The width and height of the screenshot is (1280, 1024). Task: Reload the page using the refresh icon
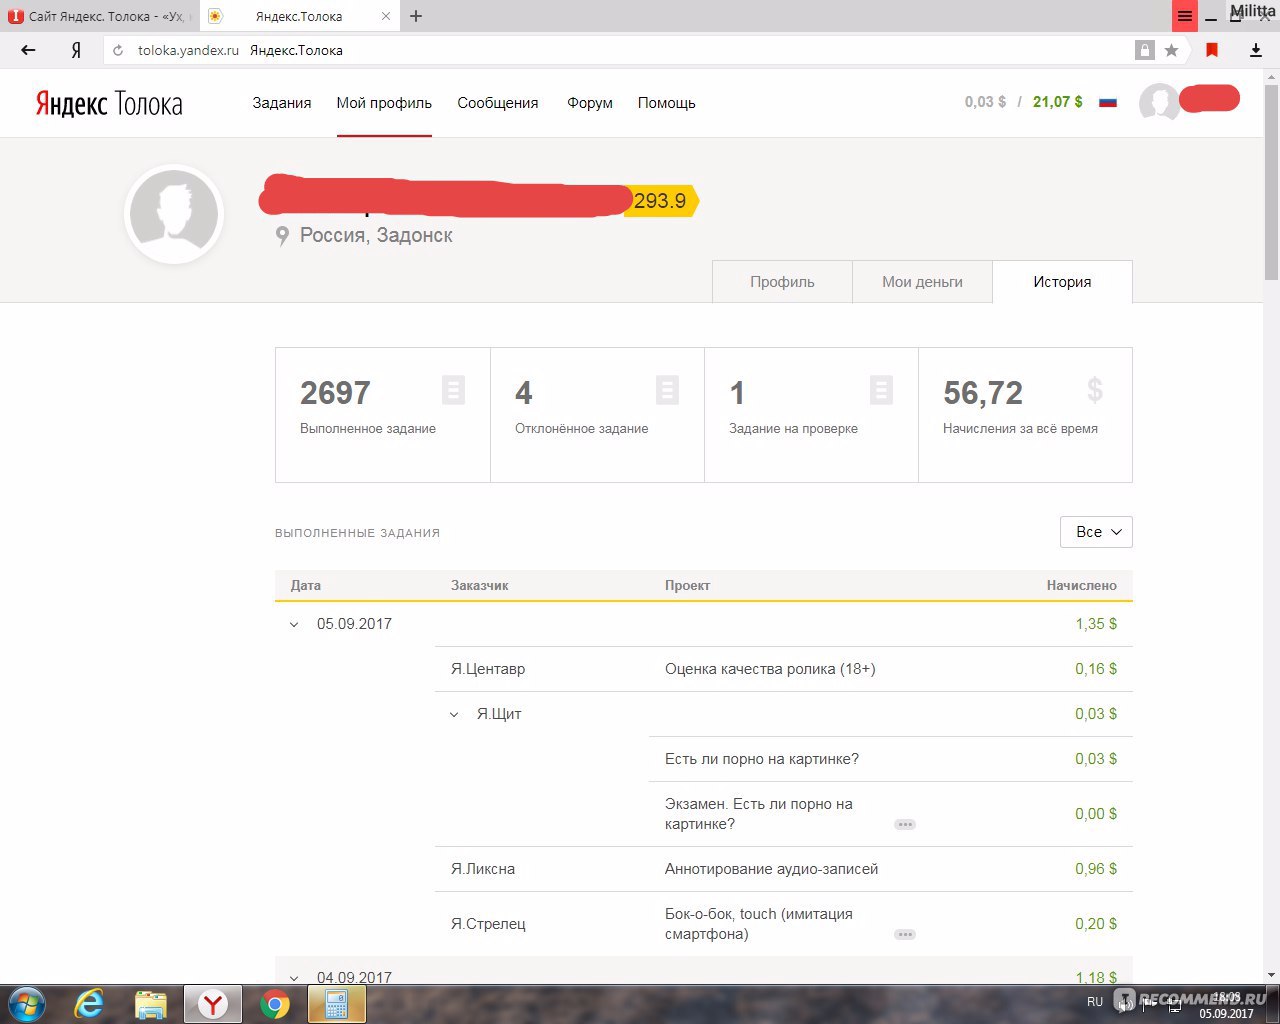pos(118,50)
